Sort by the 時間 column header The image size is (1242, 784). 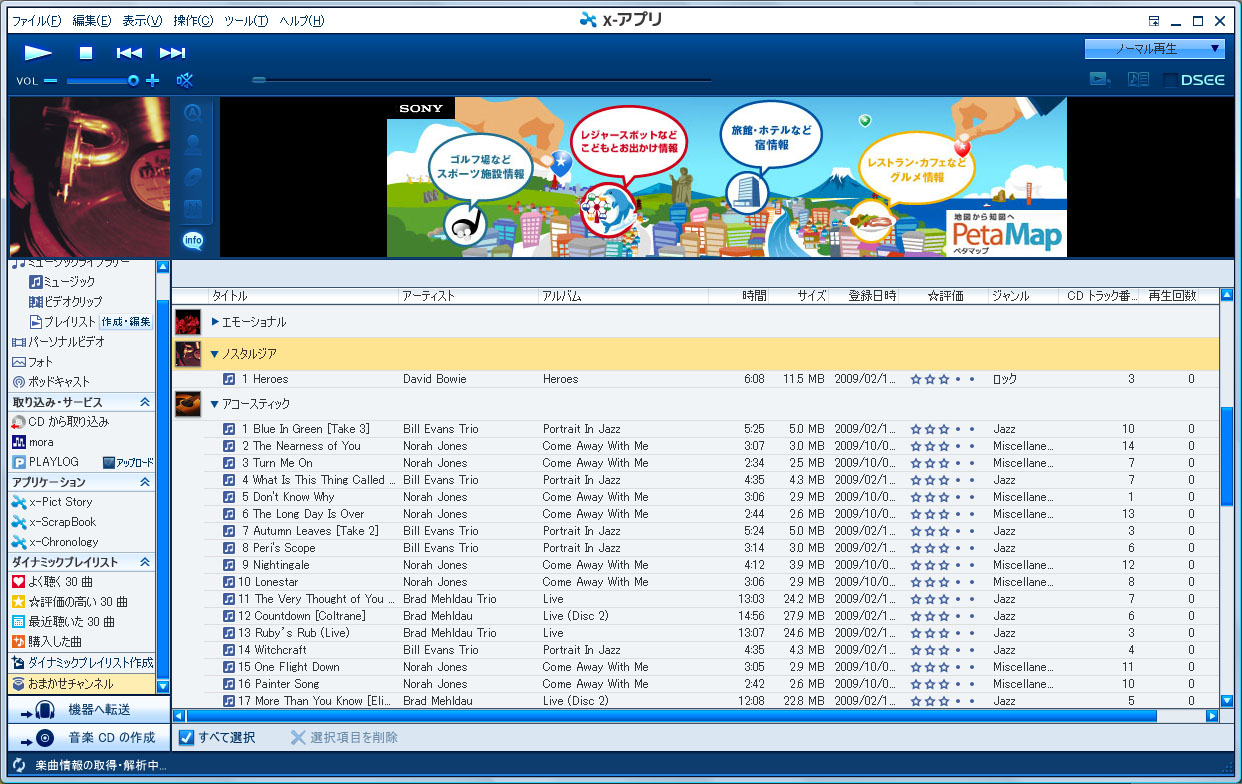[x=741, y=296]
